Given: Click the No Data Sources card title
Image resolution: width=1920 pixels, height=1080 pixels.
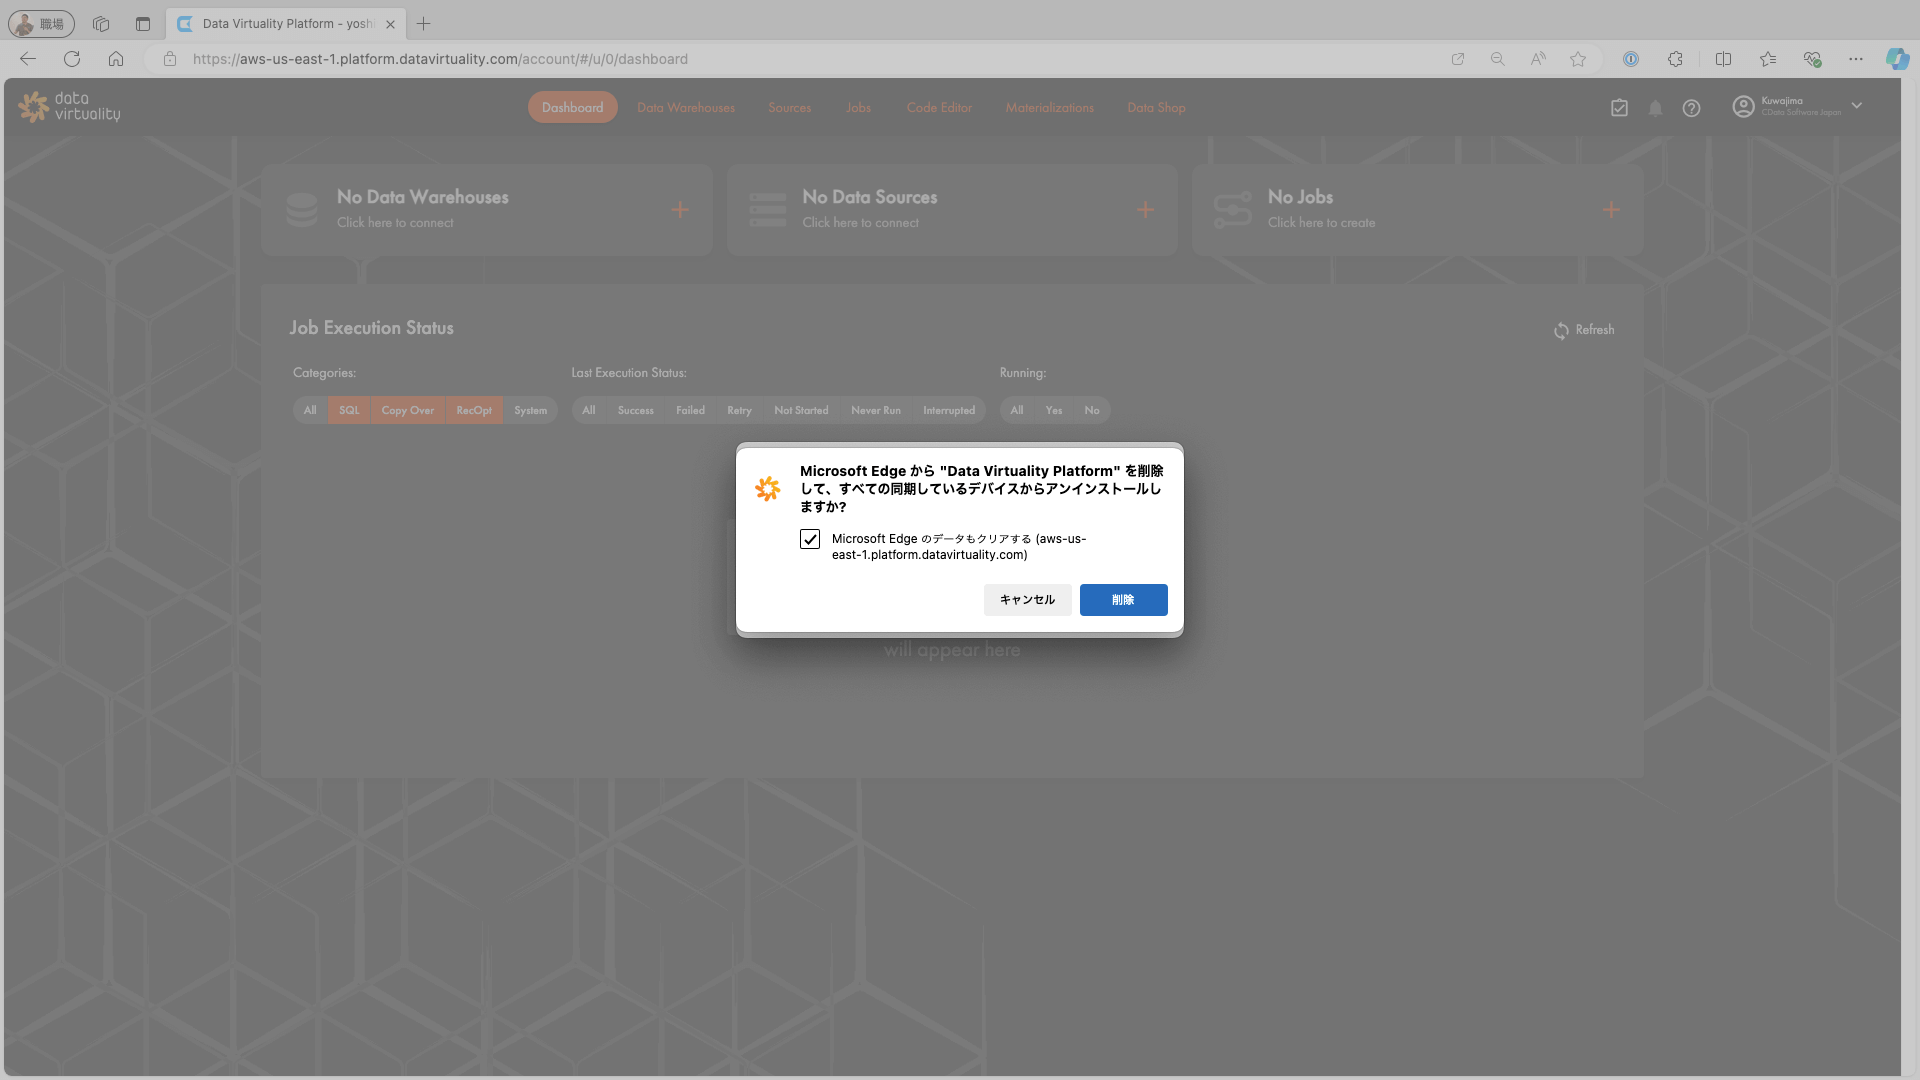Looking at the screenshot, I should [870, 197].
